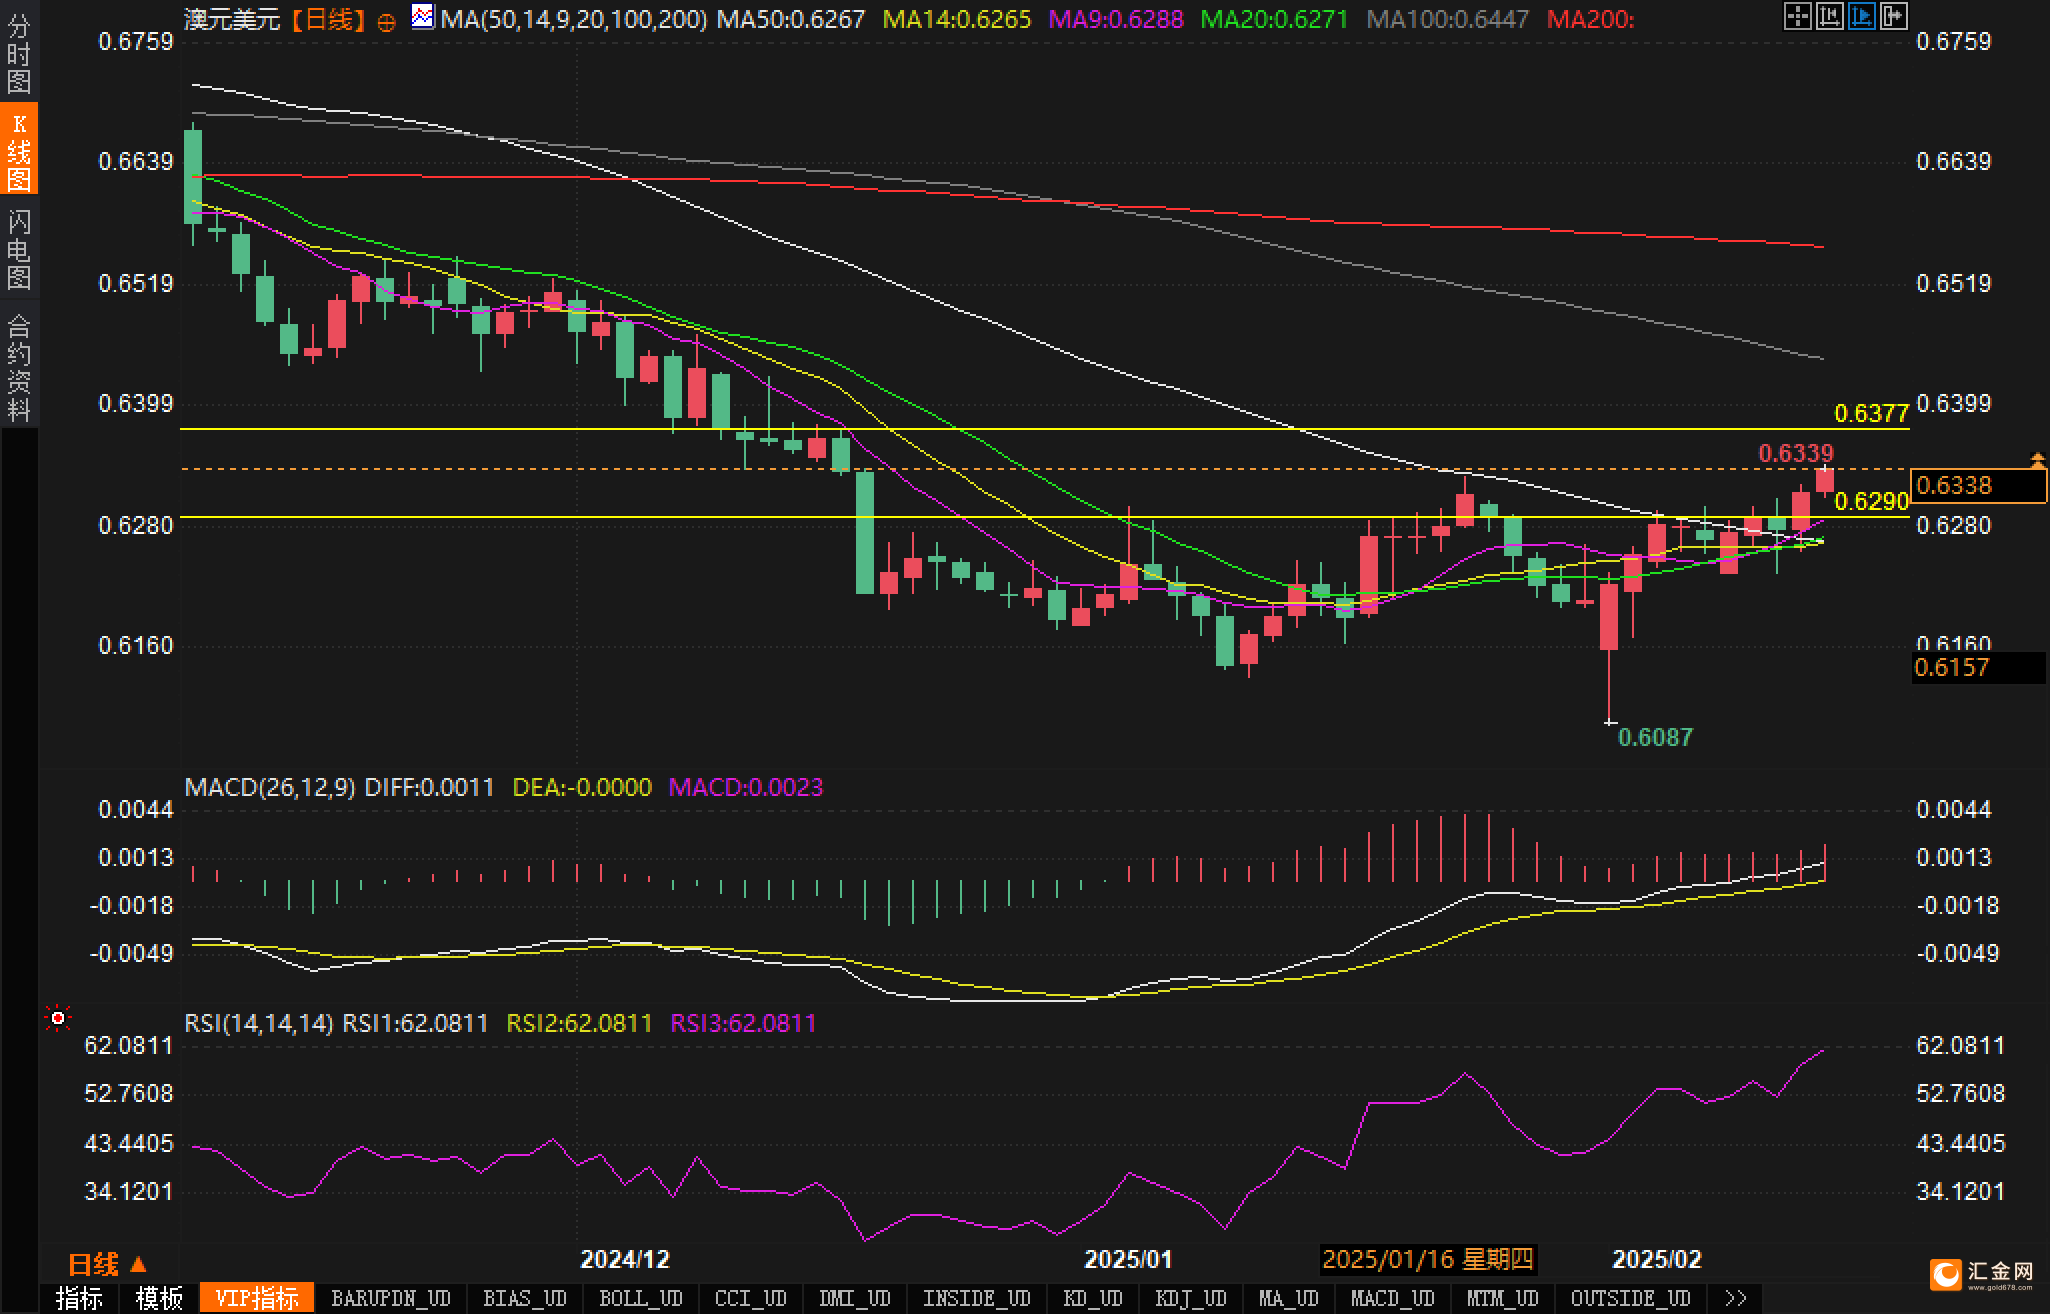Viewport: 2050px width, 1314px height.
Task: Click the DIFF:0.0011 value
Action: 430,787
